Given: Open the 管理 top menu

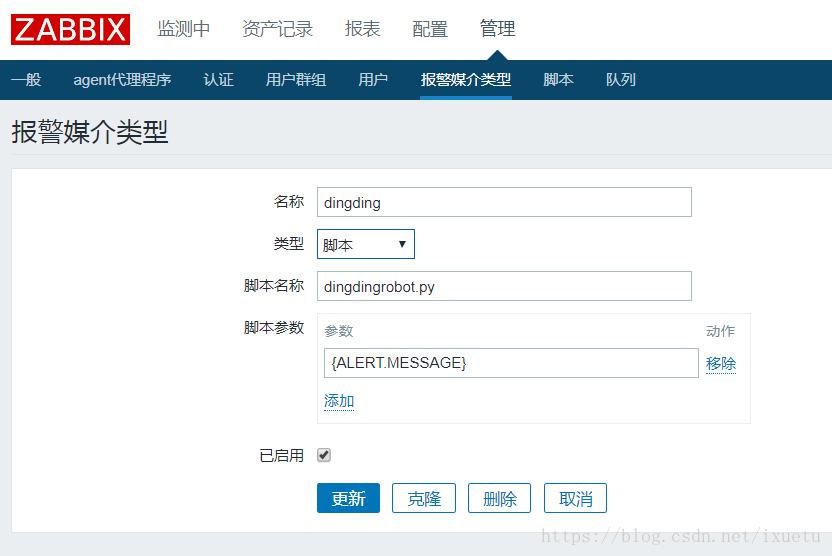Looking at the screenshot, I should click(x=497, y=29).
